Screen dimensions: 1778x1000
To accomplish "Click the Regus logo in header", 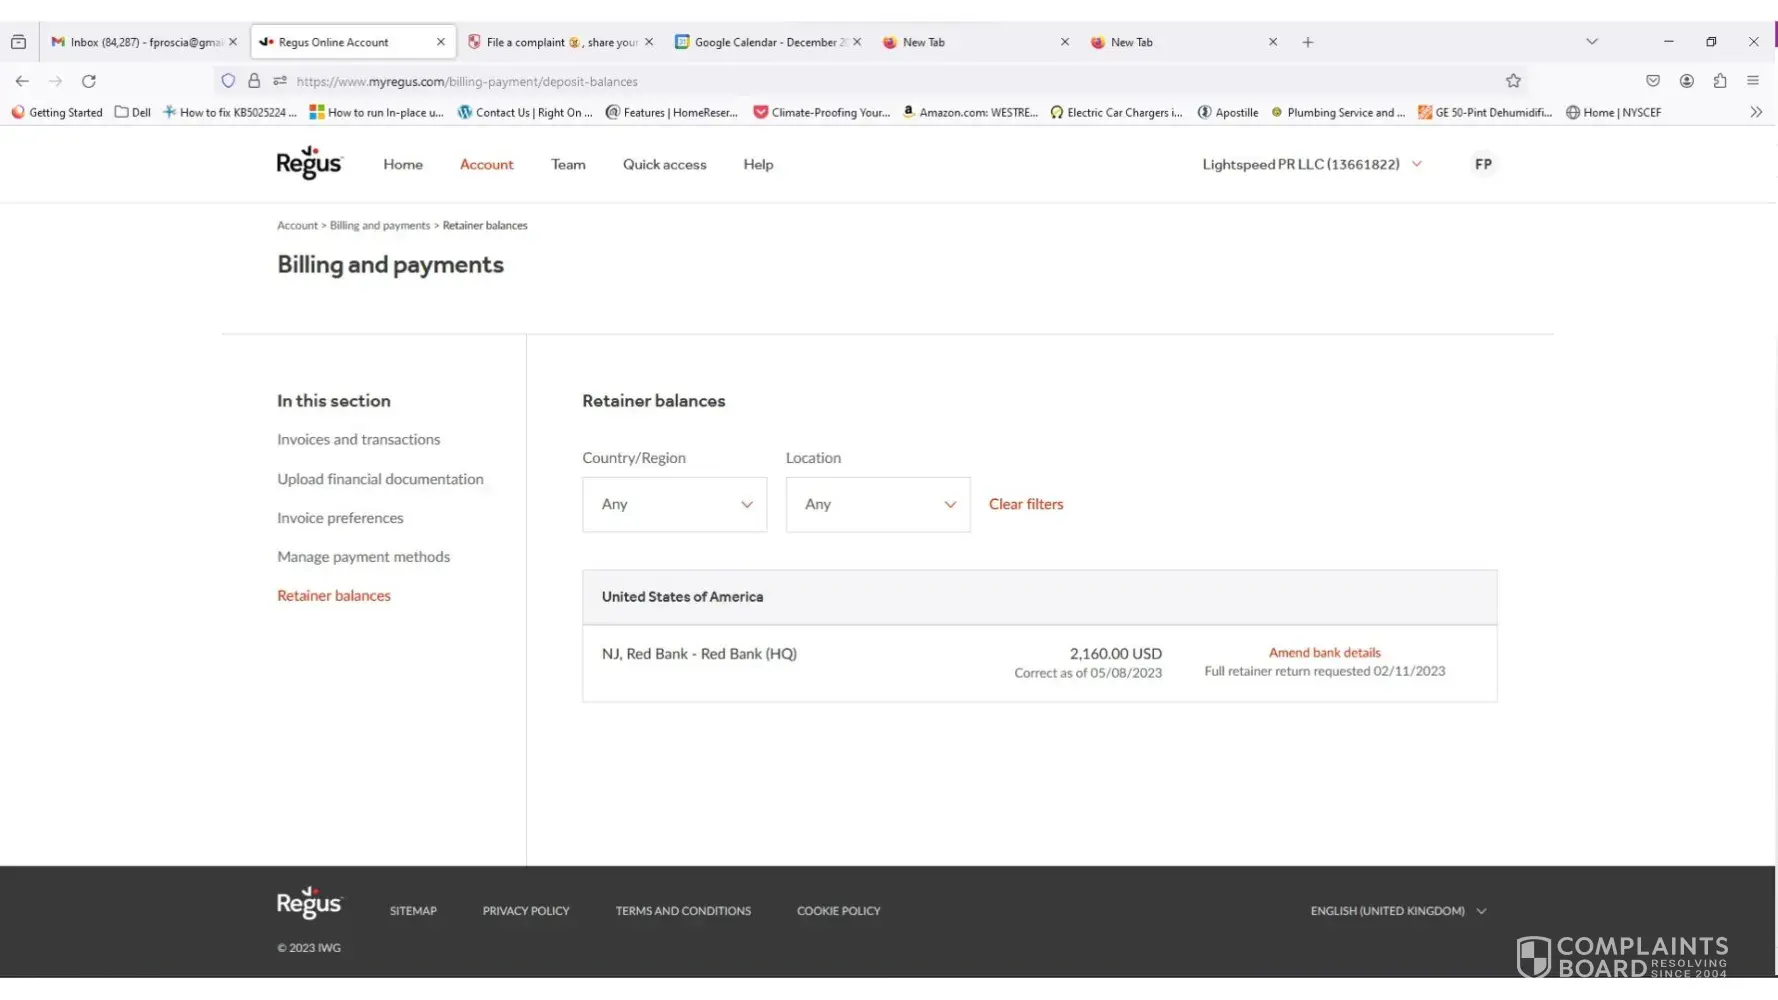I will tap(309, 163).
